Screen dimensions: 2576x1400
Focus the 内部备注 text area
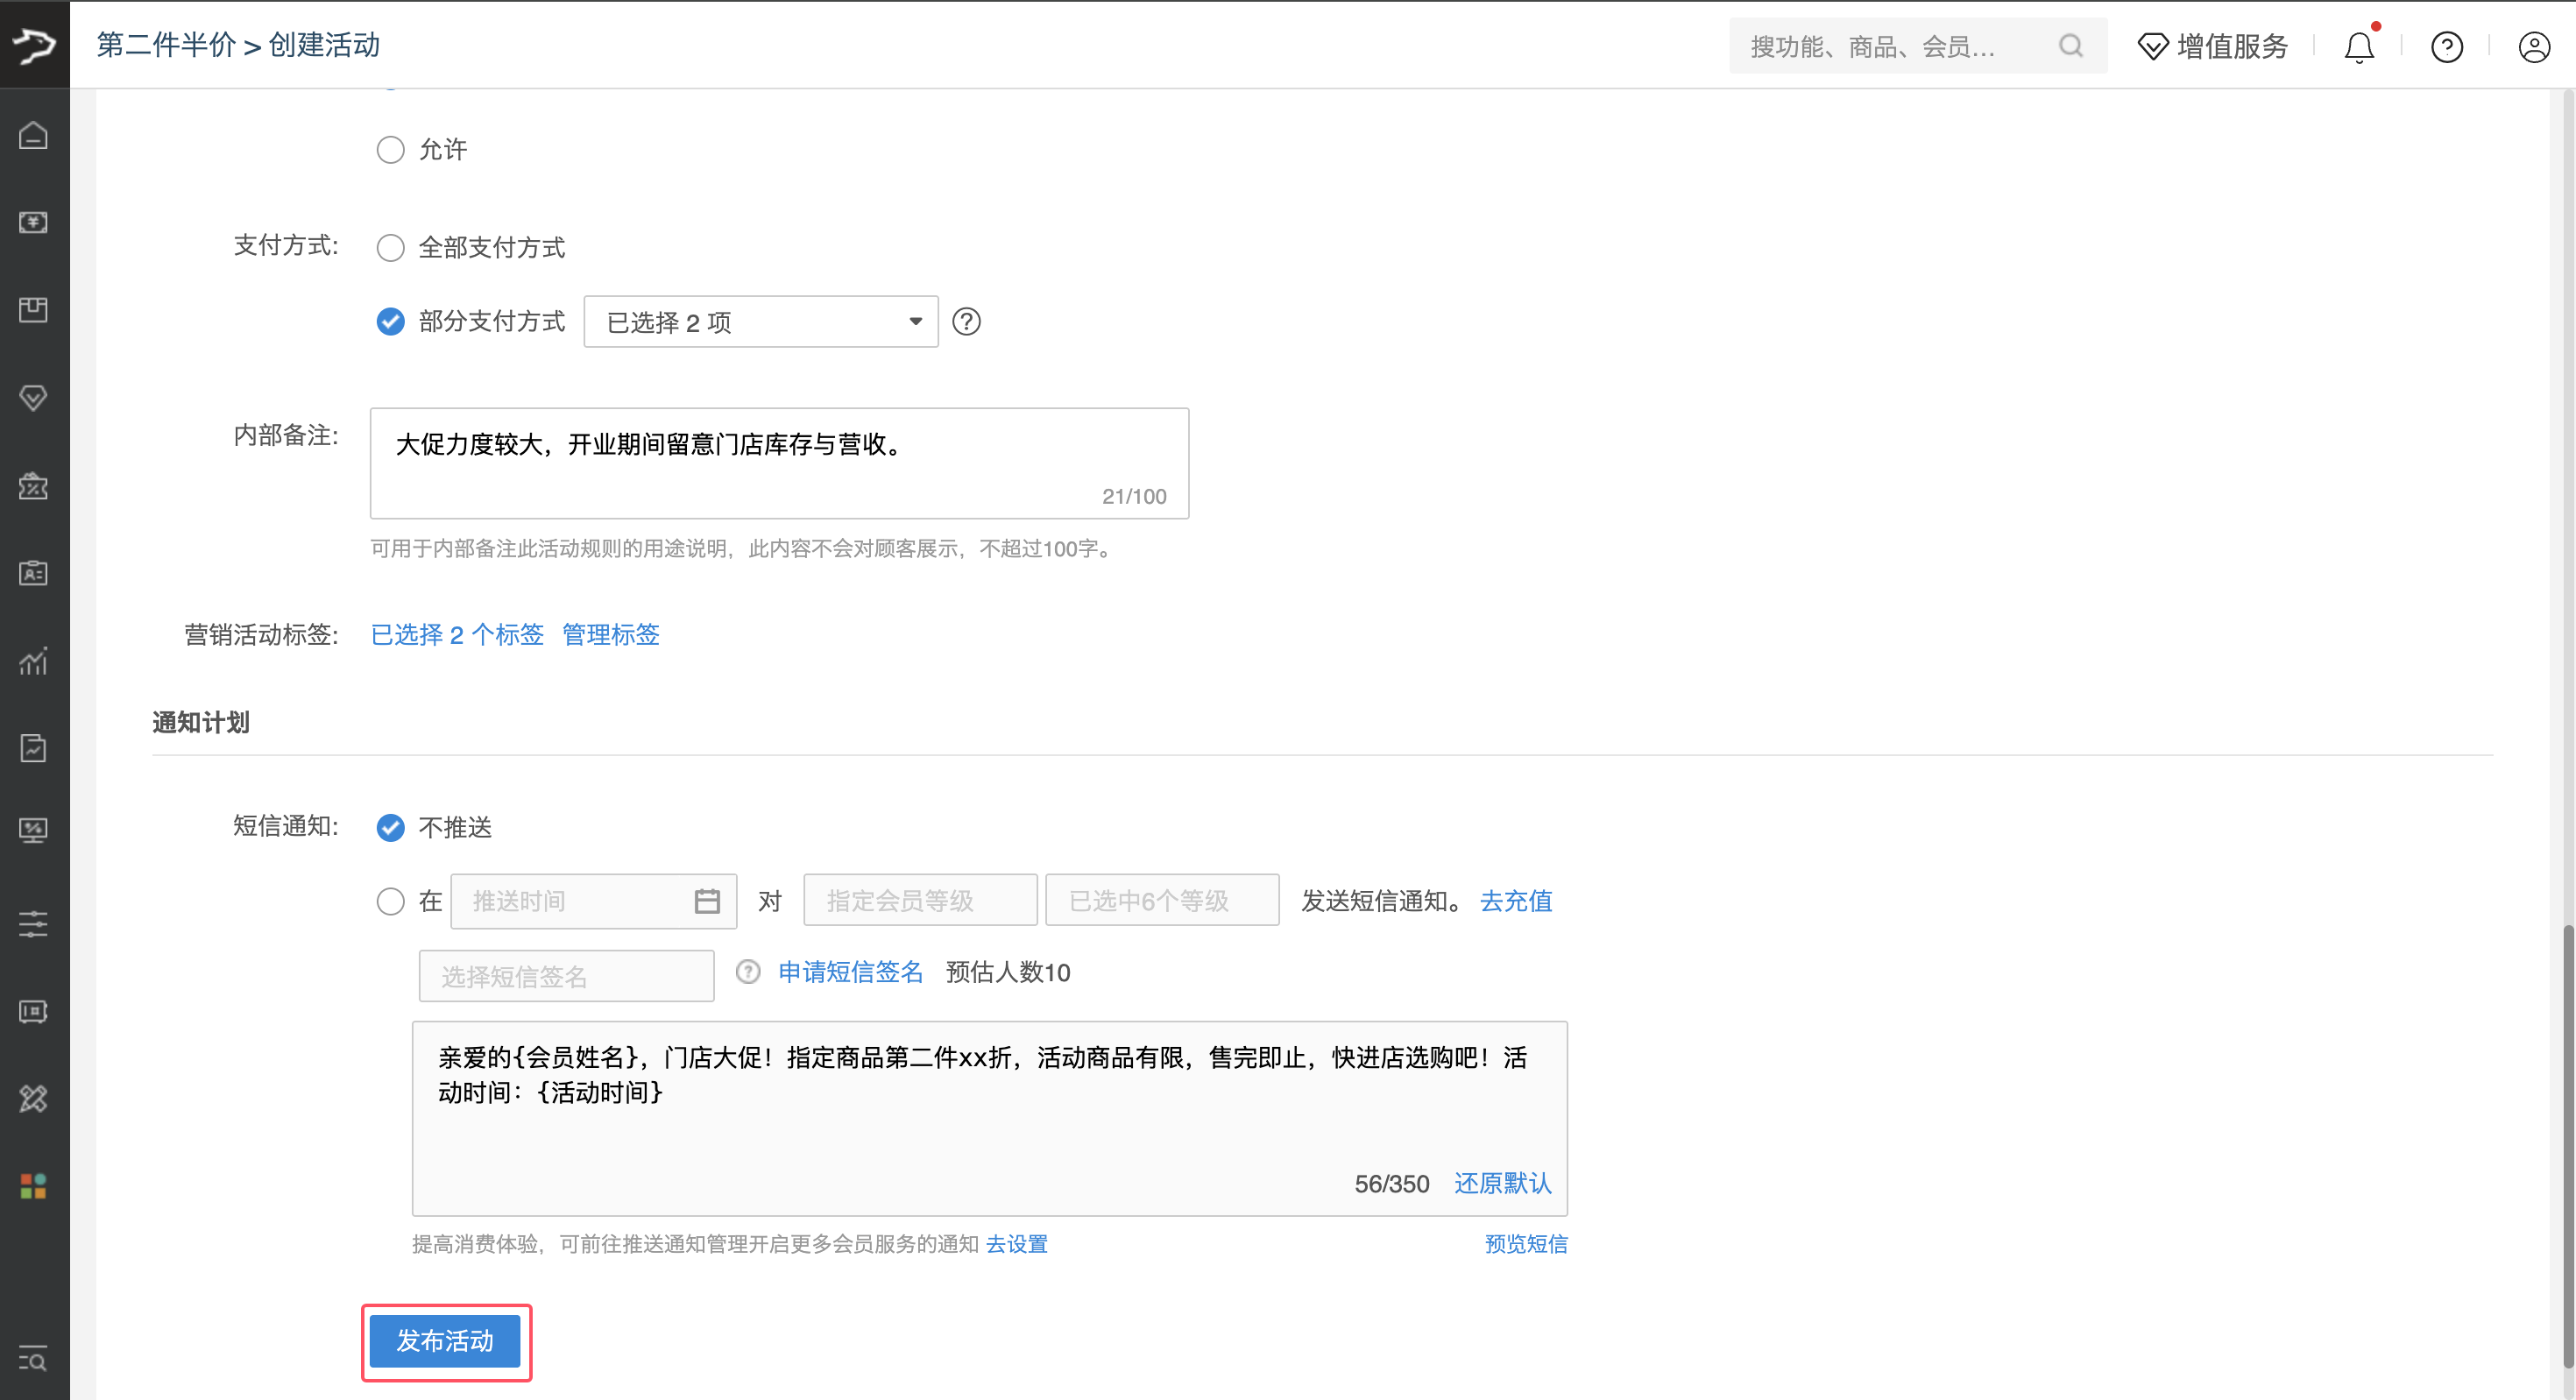779,463
